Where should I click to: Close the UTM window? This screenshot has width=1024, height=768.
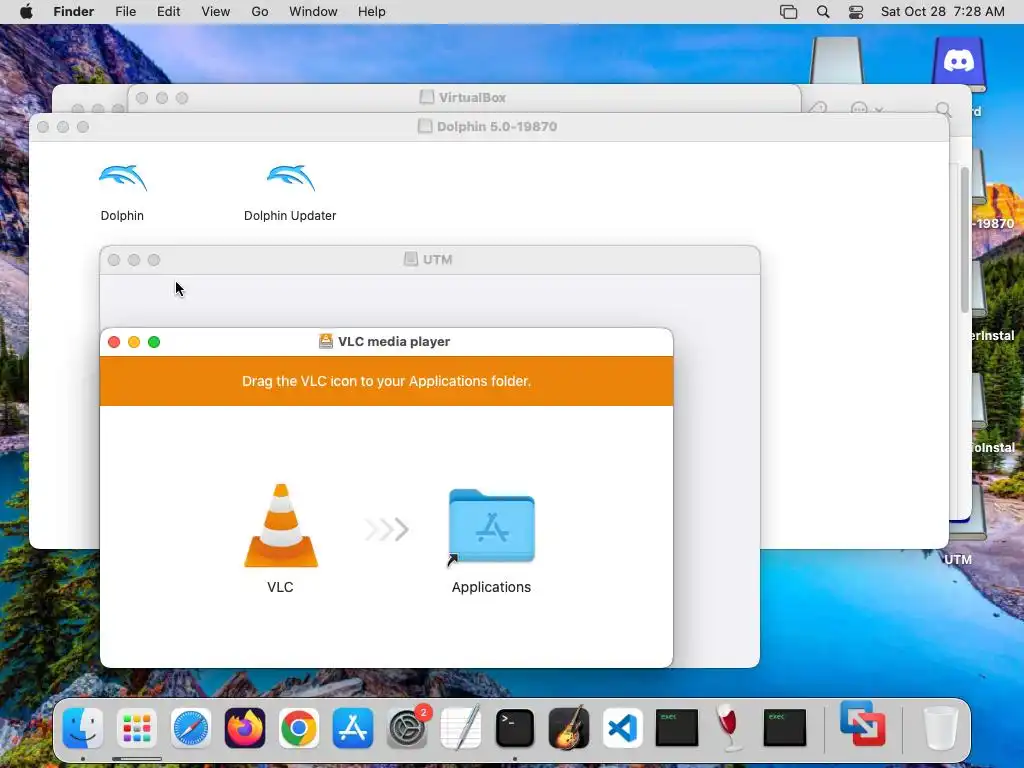coord(114,261)
